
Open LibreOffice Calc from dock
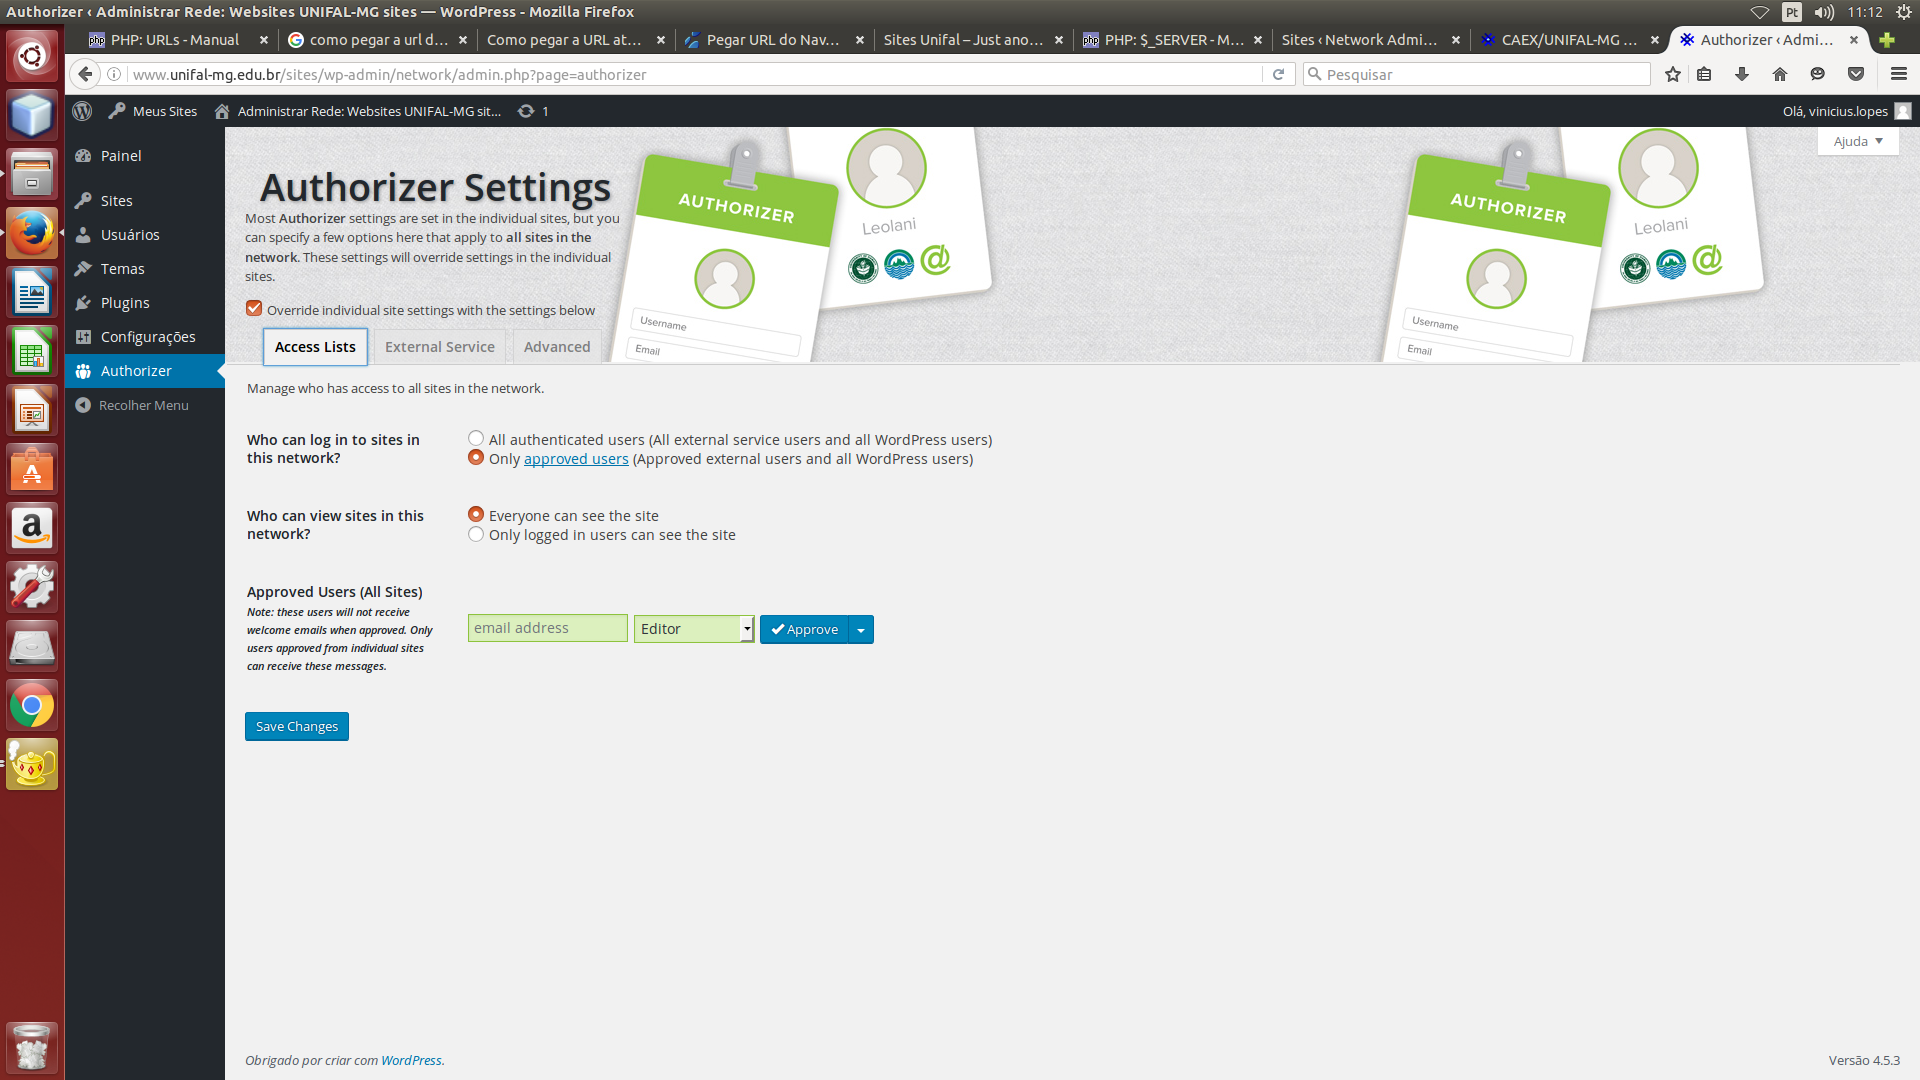pyautogui.click(x=32, y=352)
